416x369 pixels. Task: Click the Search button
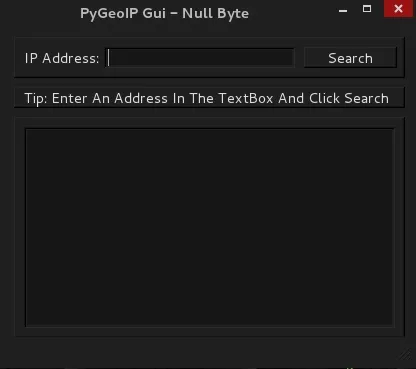pyautogui.click(x=350, y=58)
